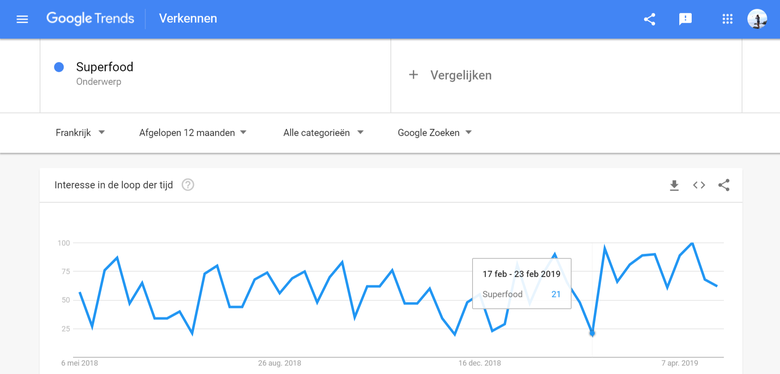Open the Afgelopen 12 maanden dropdown
780x374 pixels.
coord(193,133)
